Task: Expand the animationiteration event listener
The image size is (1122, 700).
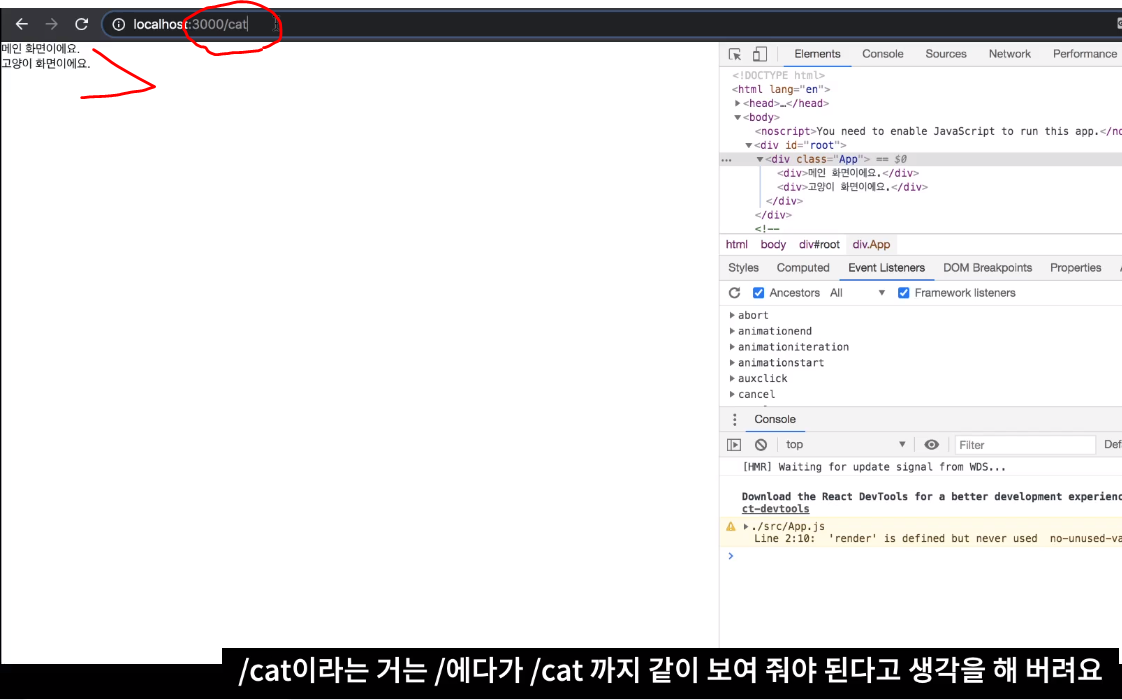Action: point(732,346)
